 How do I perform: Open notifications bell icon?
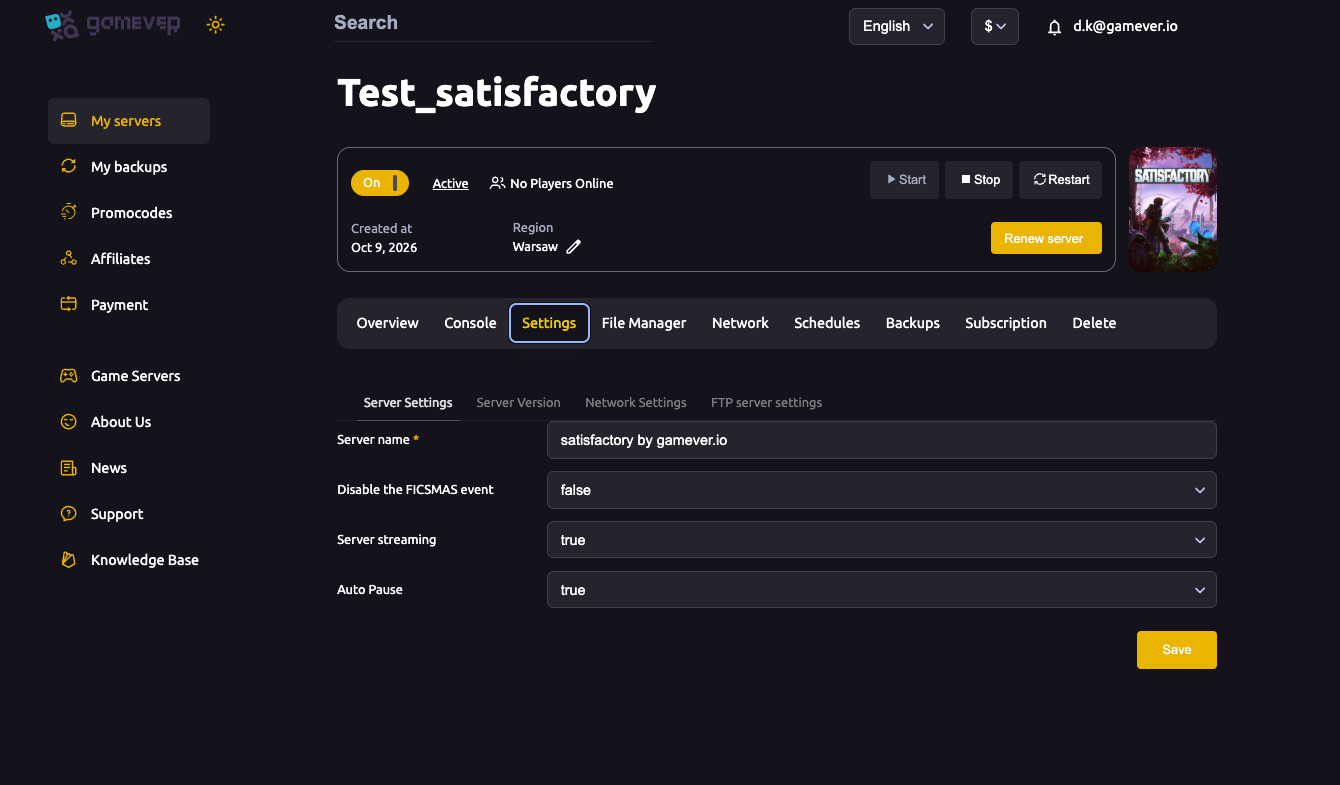[1054, 28]
